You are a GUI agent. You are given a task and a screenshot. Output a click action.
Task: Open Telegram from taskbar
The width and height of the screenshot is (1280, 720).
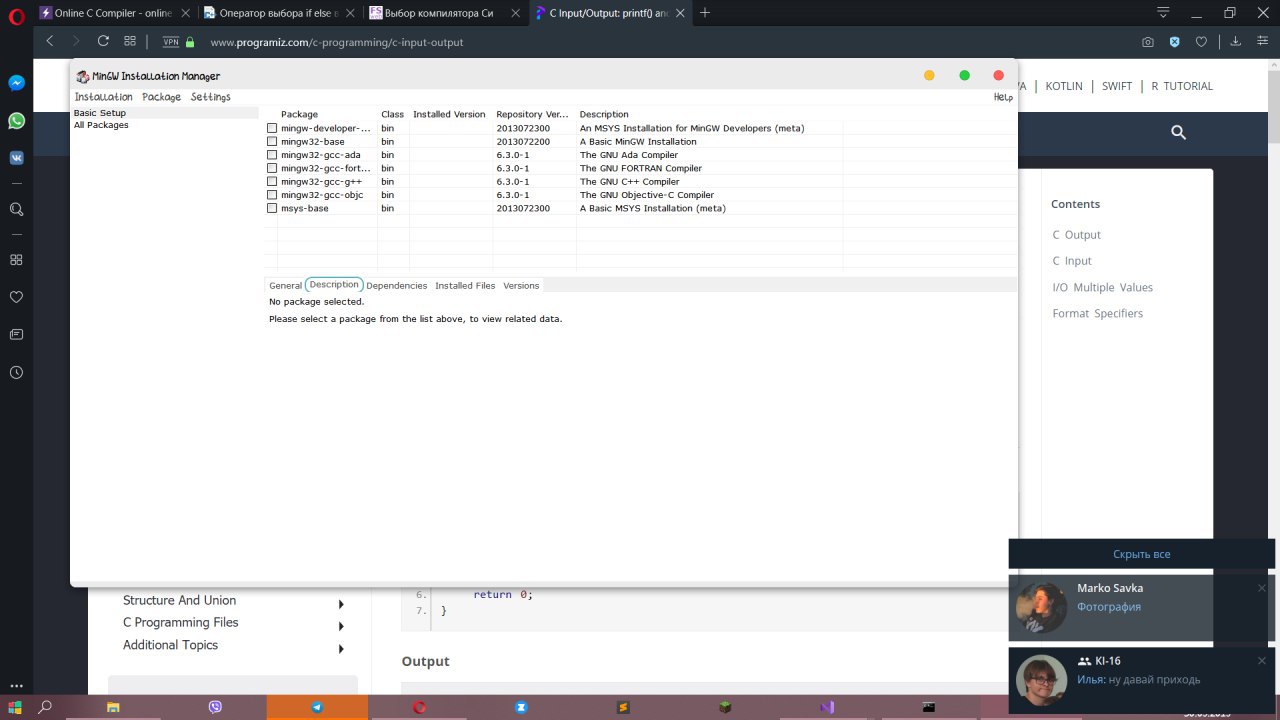click(x=317, y=707)
